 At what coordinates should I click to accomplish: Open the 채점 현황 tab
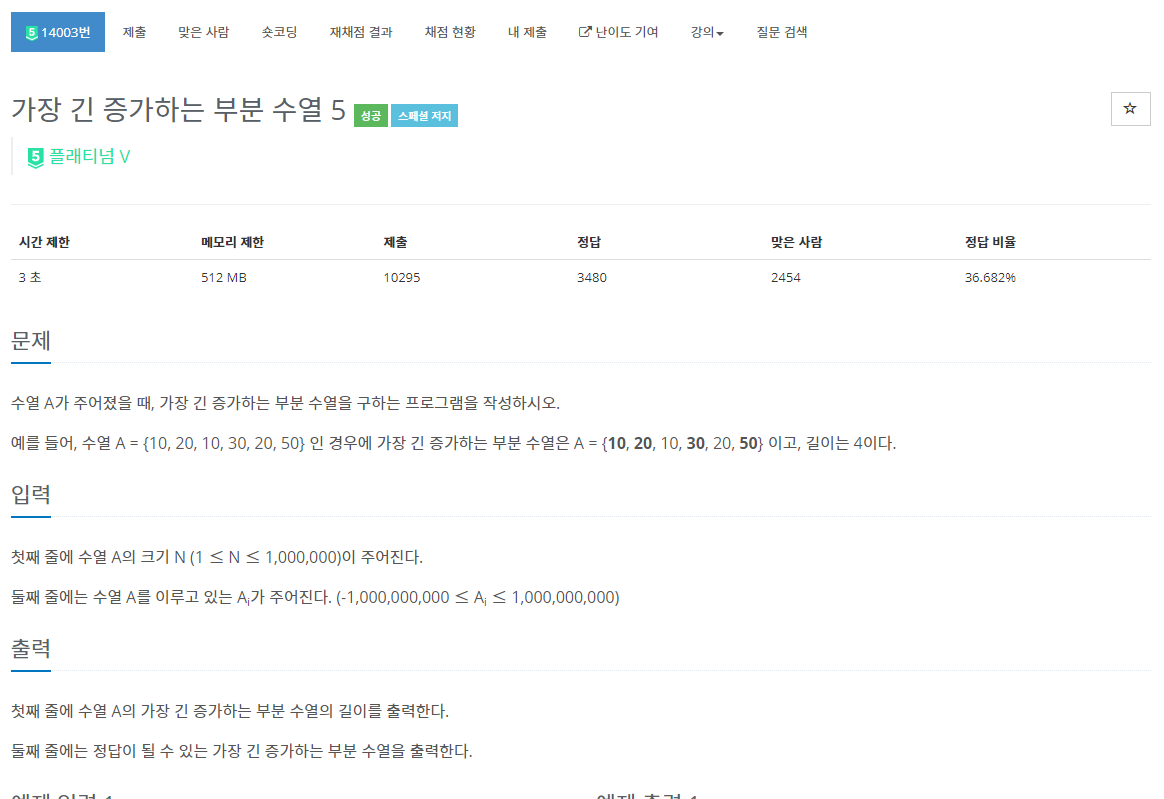tap(450, 32)
